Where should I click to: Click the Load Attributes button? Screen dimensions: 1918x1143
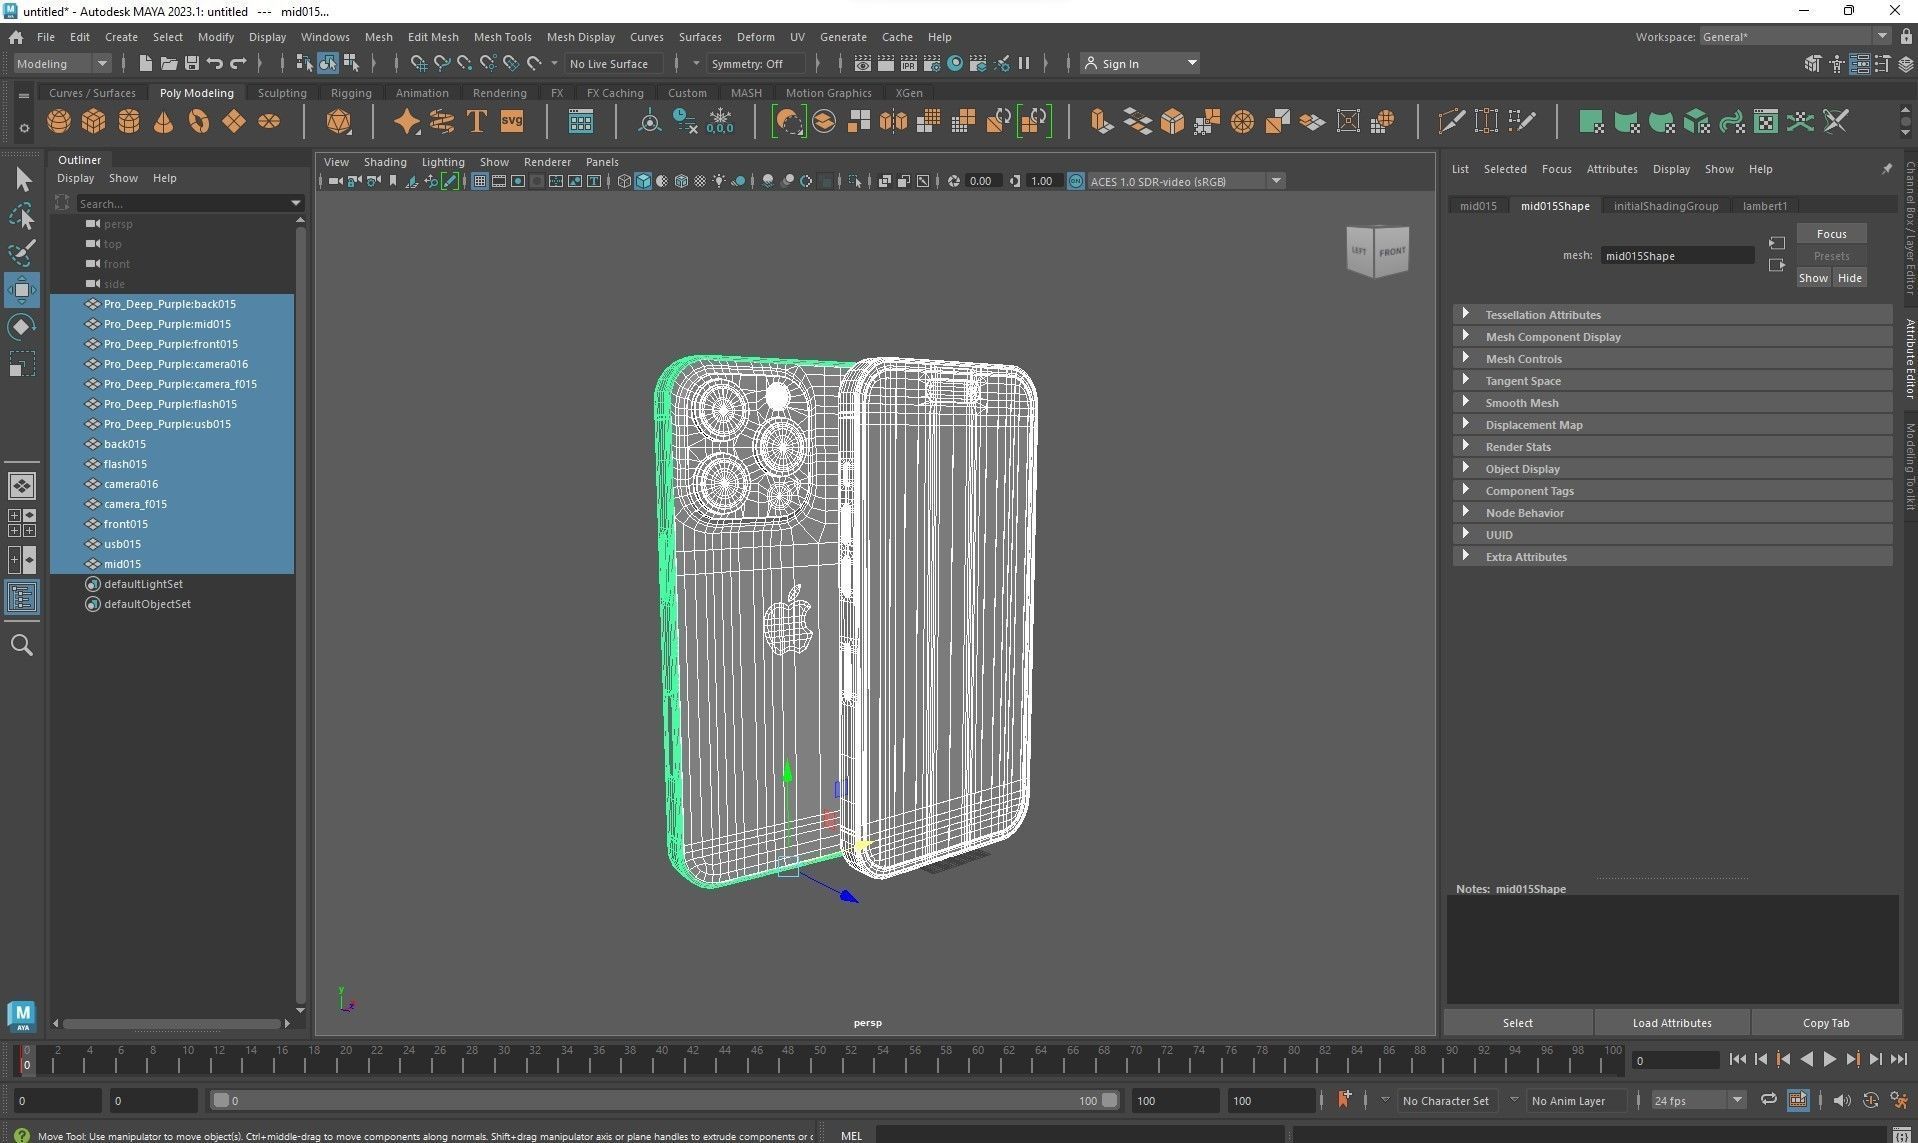[1672, 1023]
